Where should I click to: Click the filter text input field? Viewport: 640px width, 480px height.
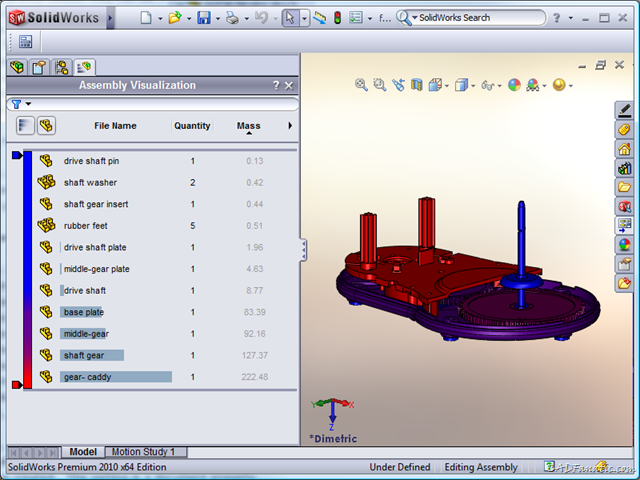(x=165, y=104)
